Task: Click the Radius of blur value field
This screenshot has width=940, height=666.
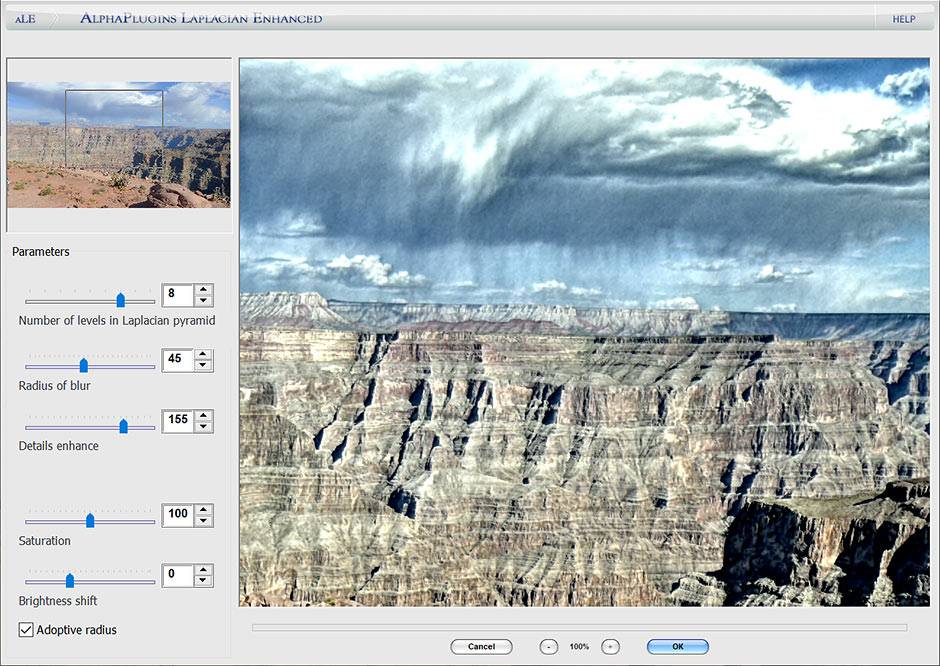Action: 177,360
